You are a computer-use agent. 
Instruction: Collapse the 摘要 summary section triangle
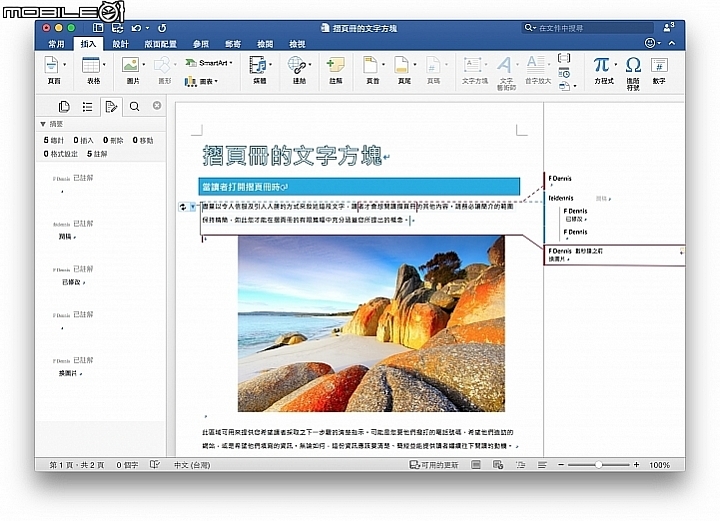click(43, 124)
